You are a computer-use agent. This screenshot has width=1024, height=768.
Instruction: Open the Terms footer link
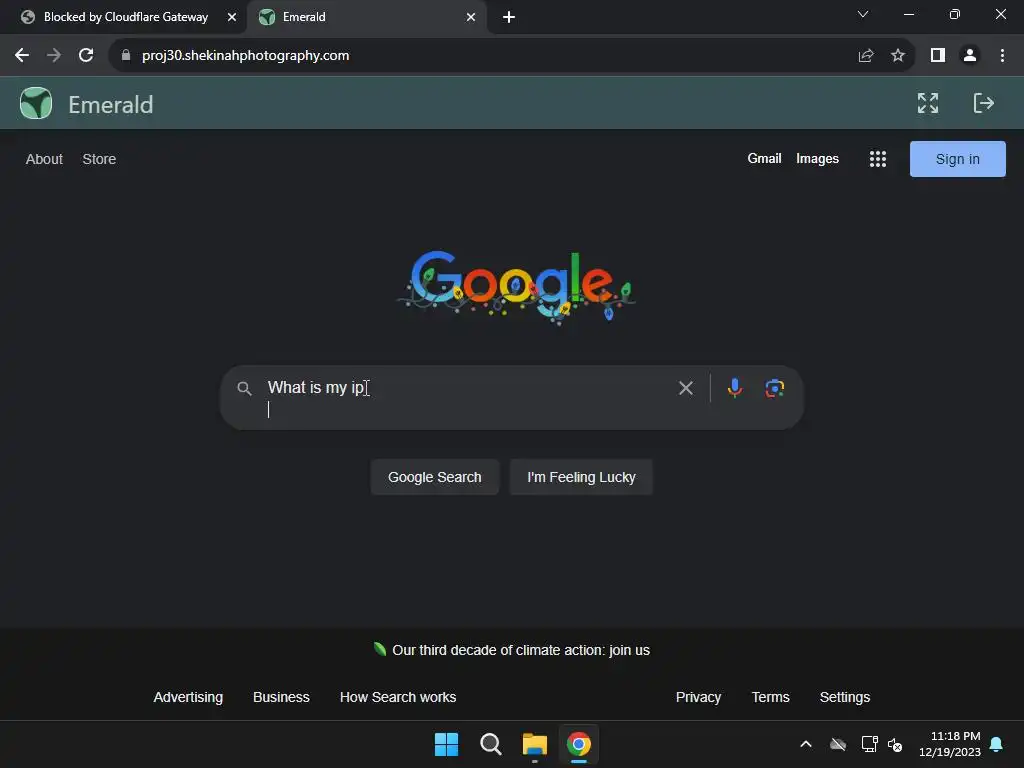click(771, 697)
